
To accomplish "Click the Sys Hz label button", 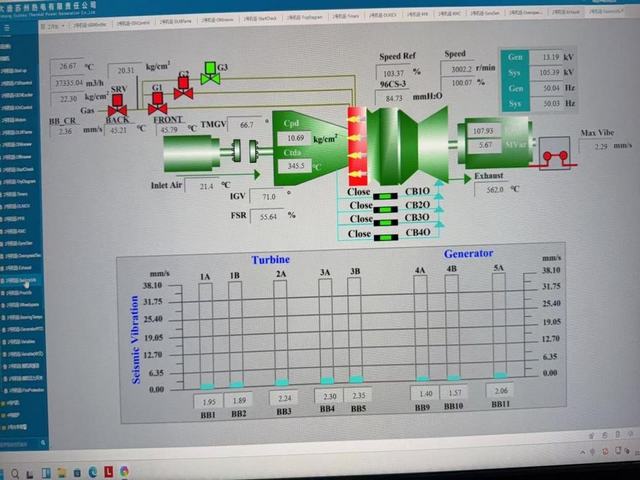I will point(513,103).
